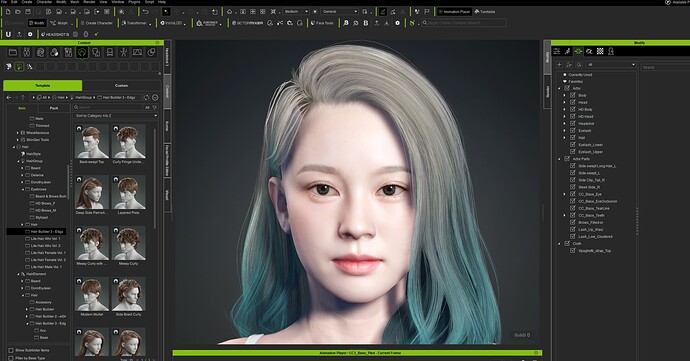
Task: Click the plus icon in Modify toolbar
Action: (x=559, y=65)
